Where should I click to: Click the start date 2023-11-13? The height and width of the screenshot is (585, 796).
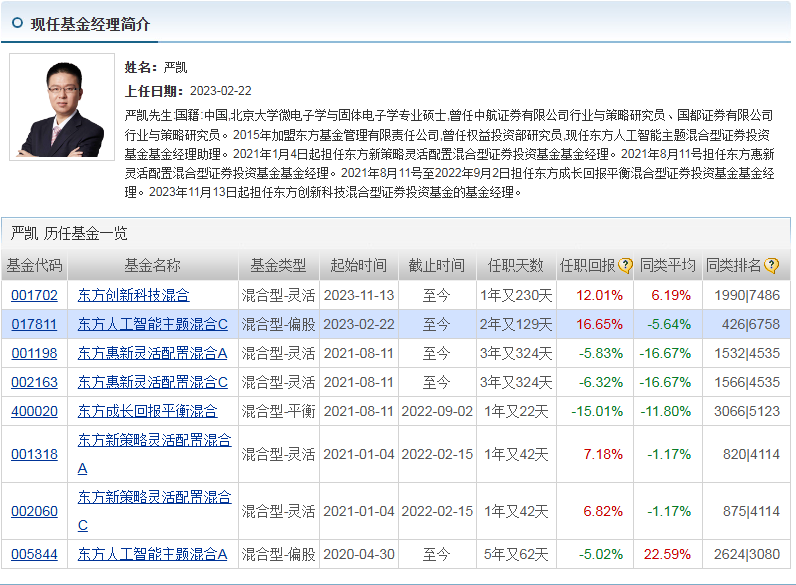pyautogui.click(x=359, y=295)
